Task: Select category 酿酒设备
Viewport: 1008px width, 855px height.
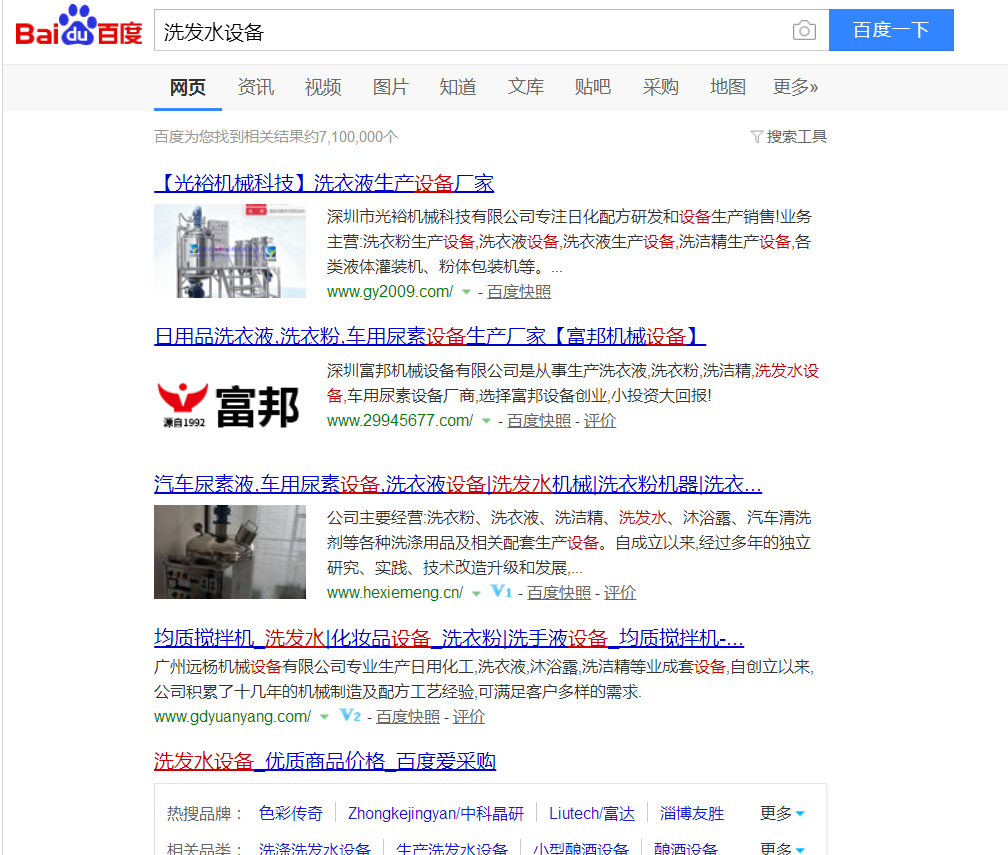Action: point(685,849)
